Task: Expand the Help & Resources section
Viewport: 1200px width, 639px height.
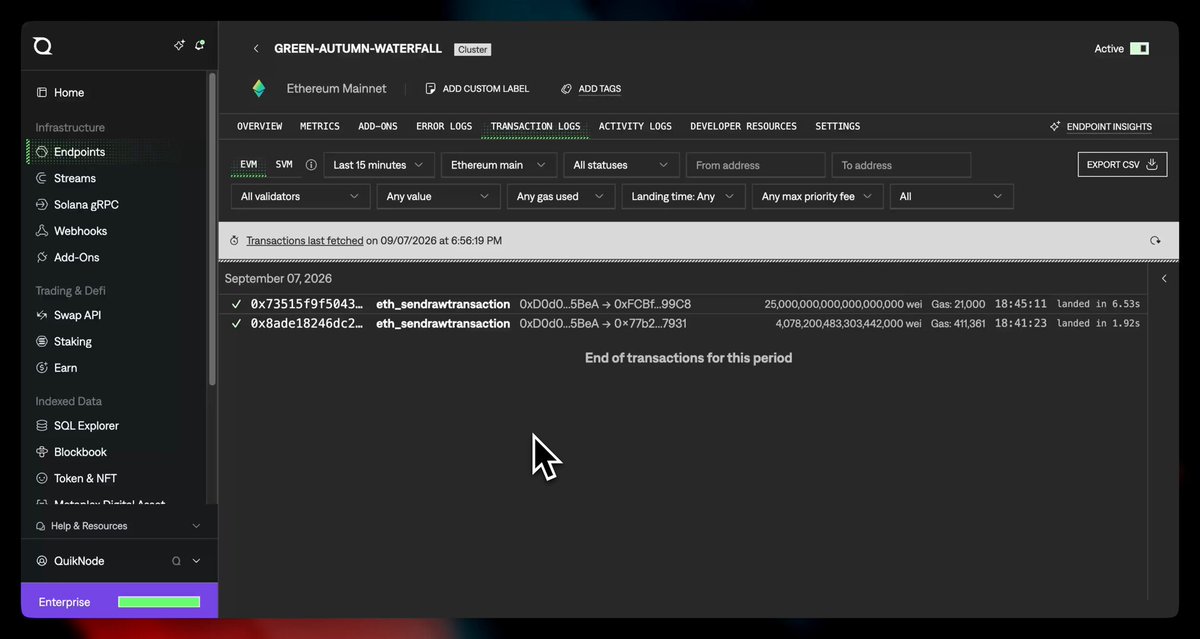Action: point(196,526)
